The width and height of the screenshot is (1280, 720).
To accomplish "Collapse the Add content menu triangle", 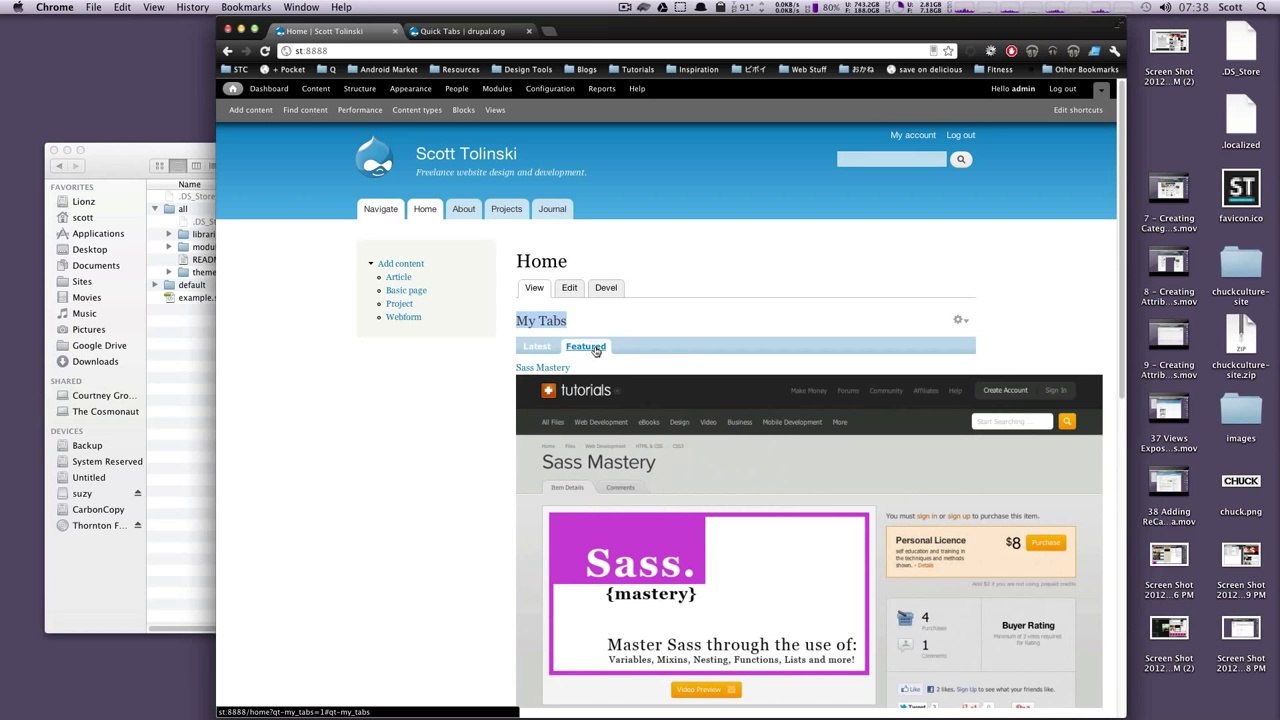I will (x=371, y=264).
